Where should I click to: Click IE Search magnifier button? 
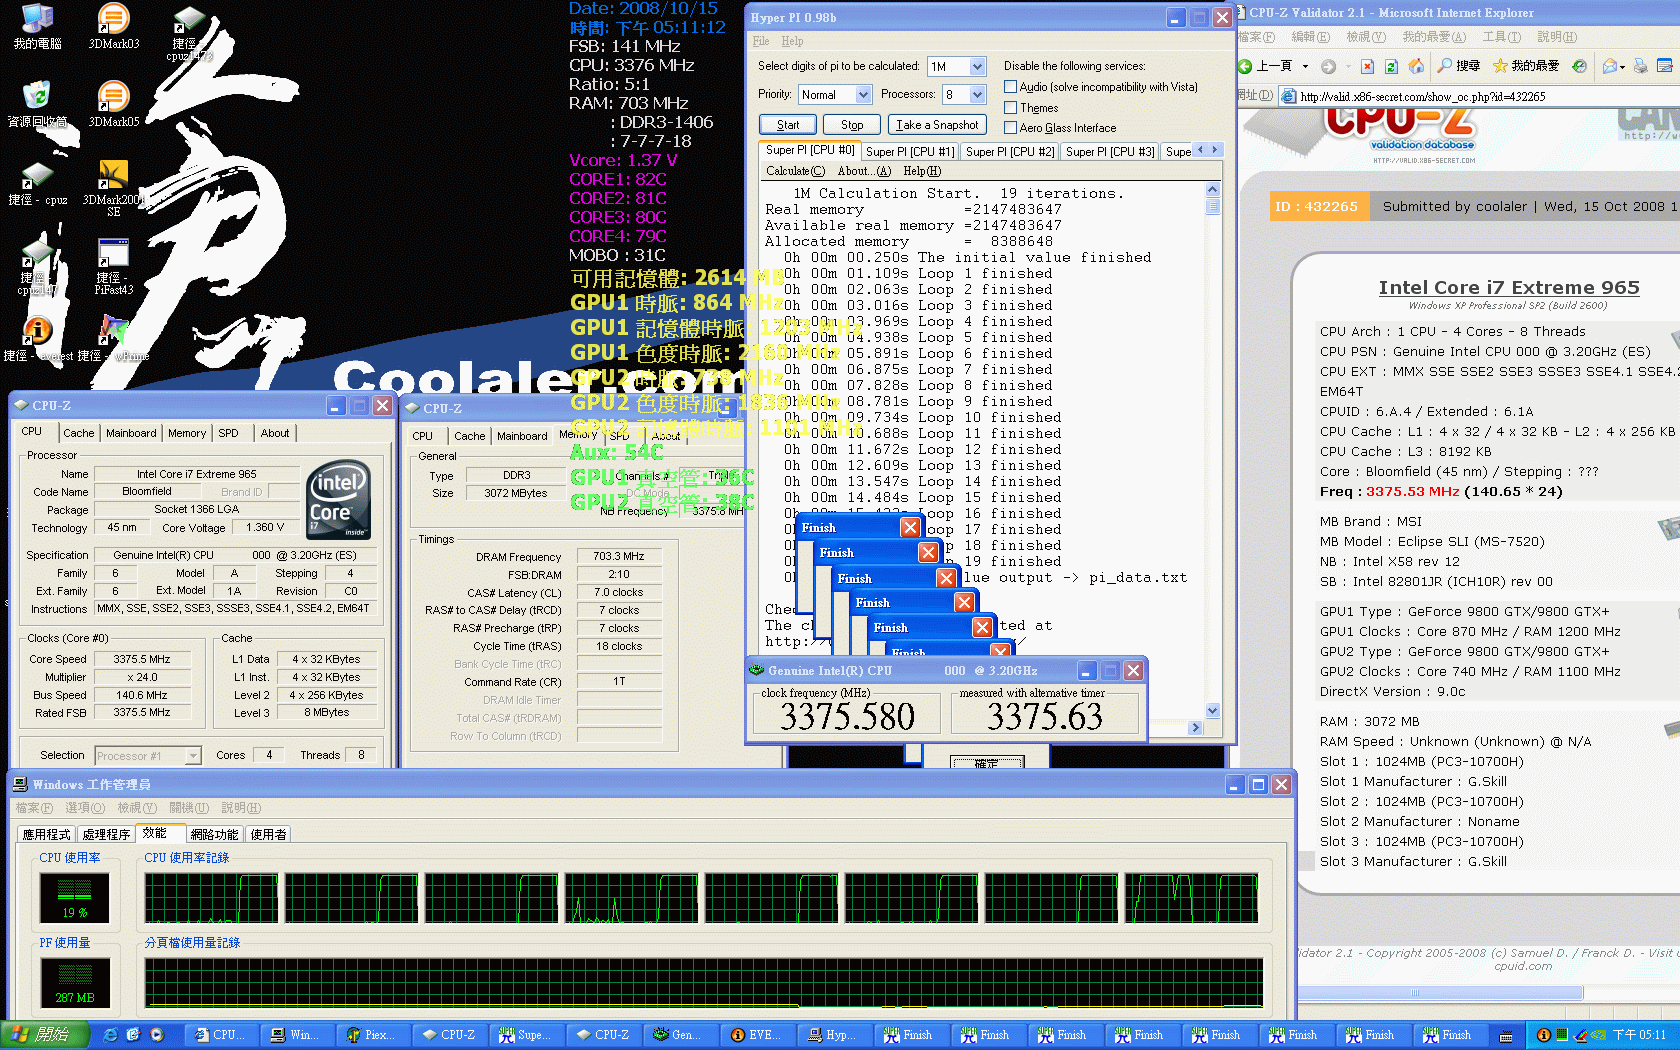pyautogui.click(x=1459, y=66)
